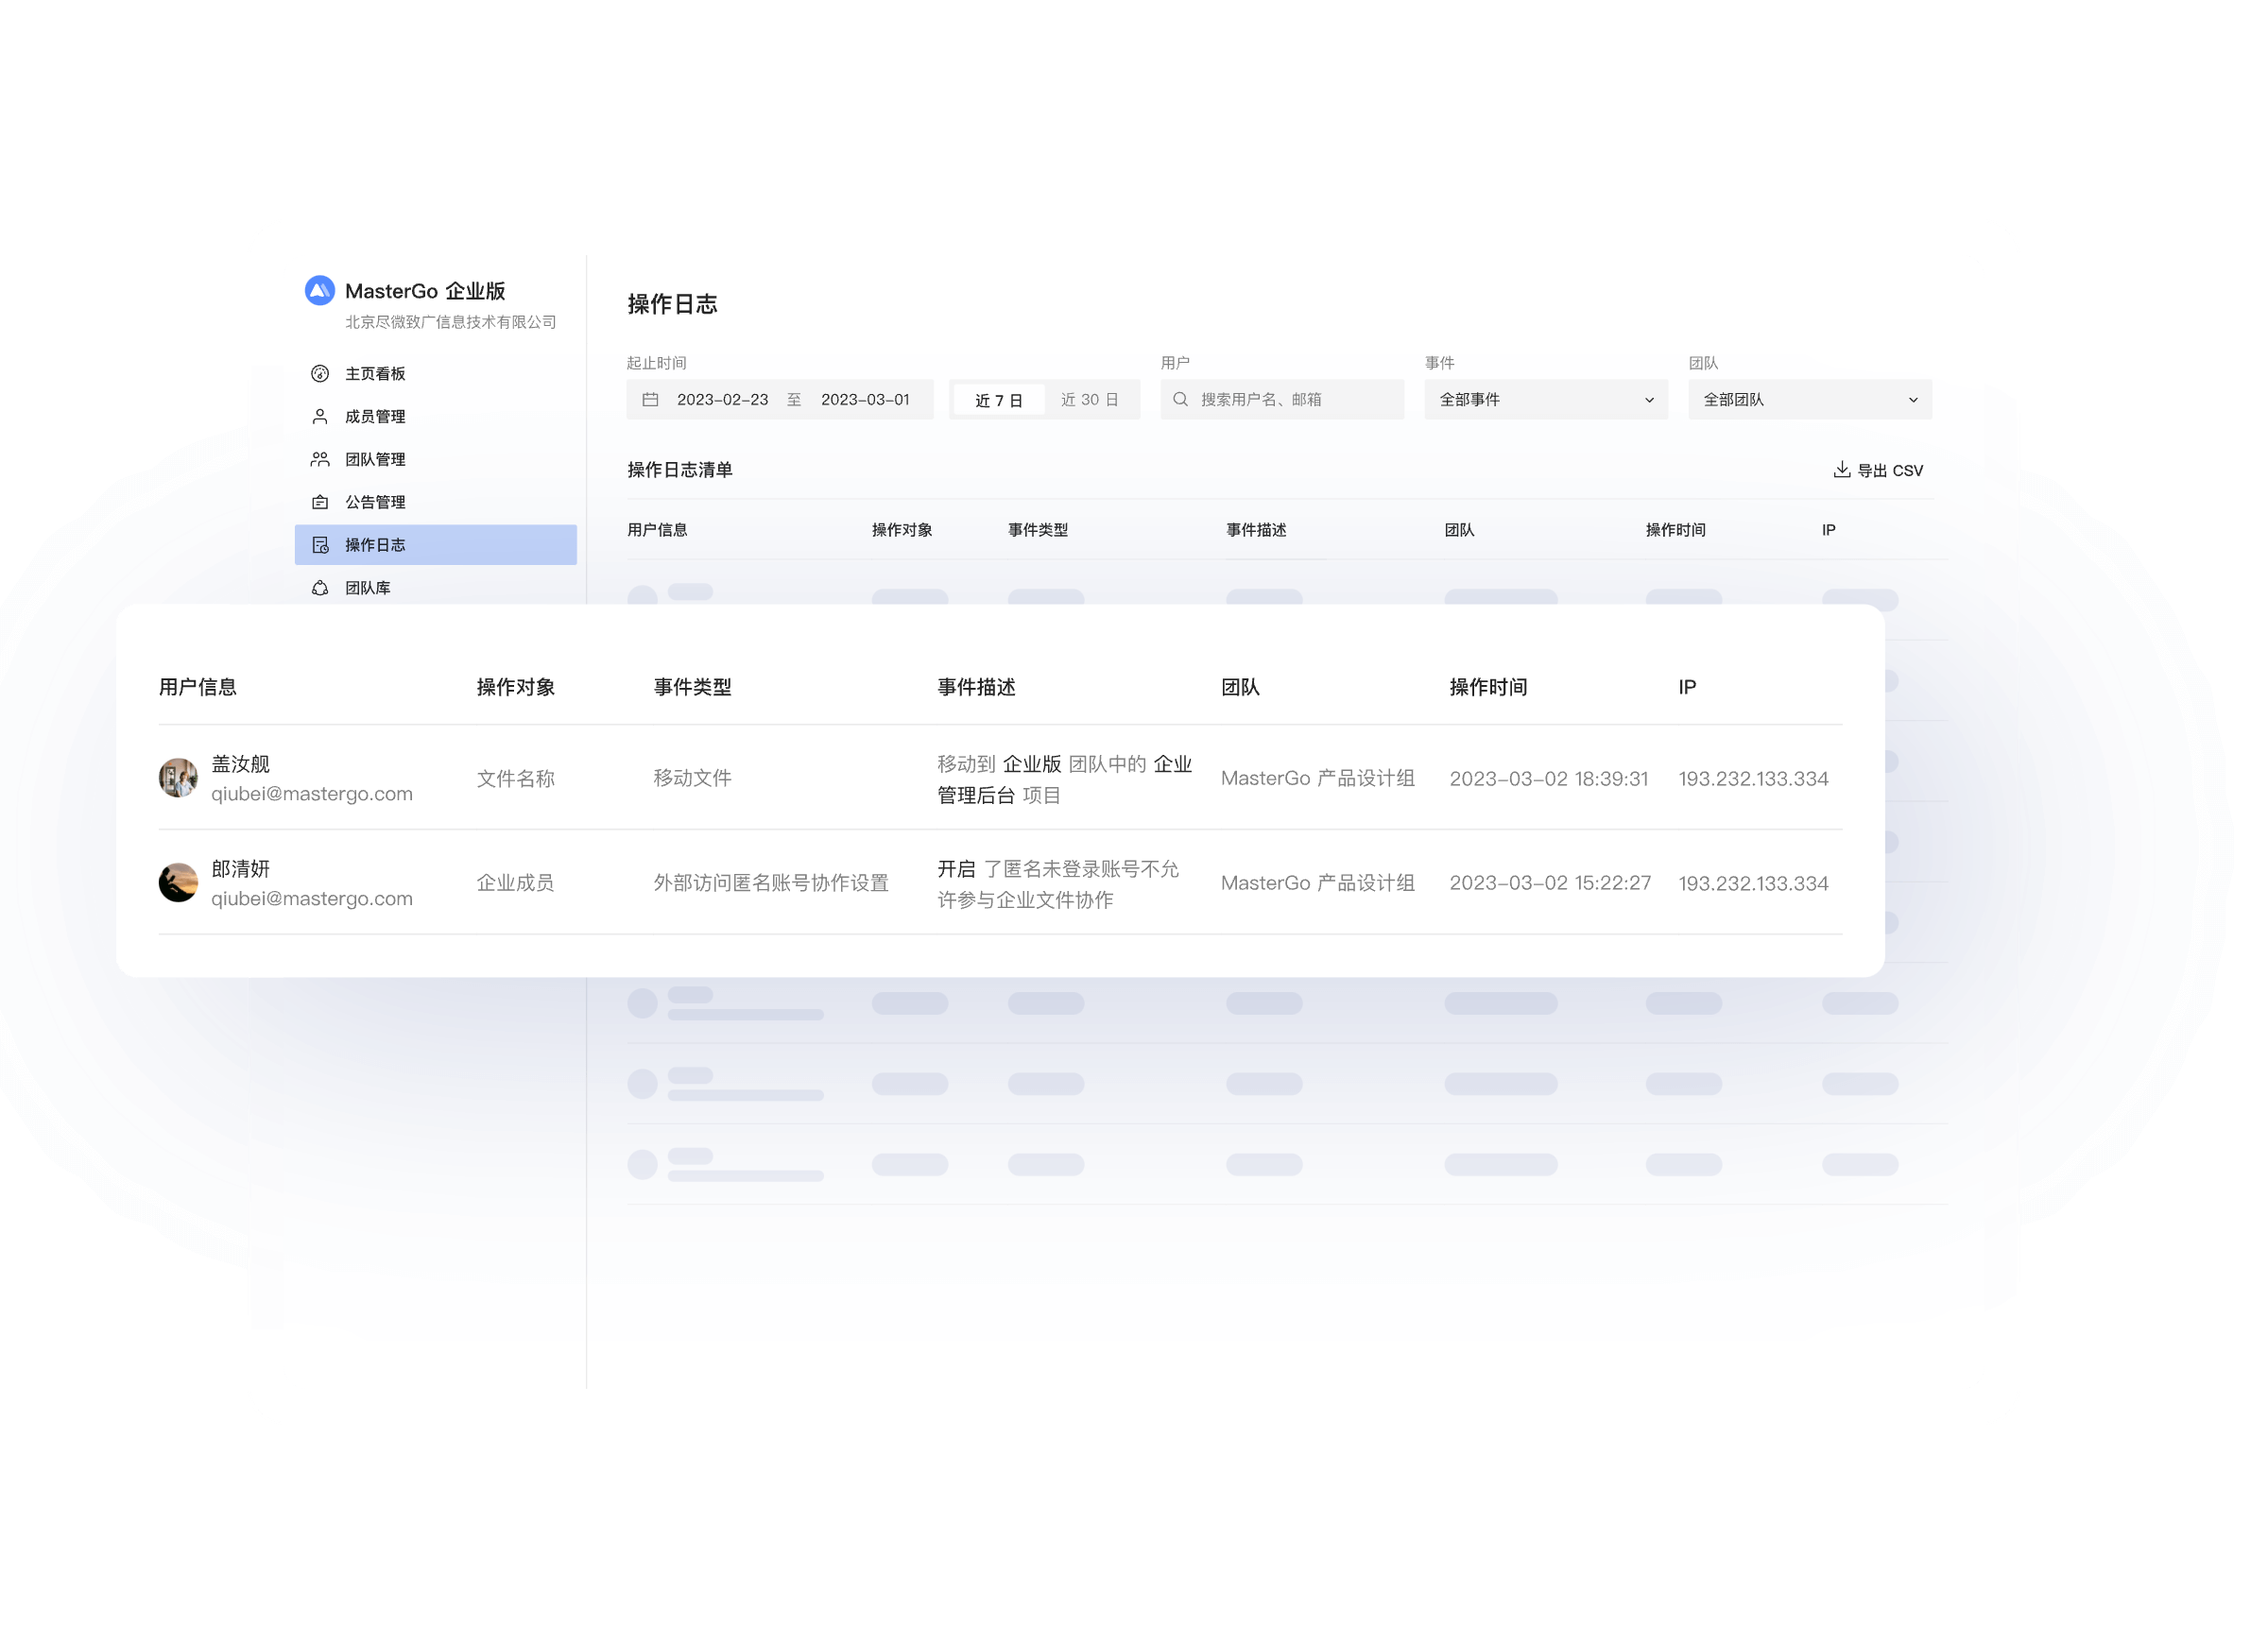
Task: Click email qiubei@mastergo.com under 盖汝舰
Action: coord(311,794)
